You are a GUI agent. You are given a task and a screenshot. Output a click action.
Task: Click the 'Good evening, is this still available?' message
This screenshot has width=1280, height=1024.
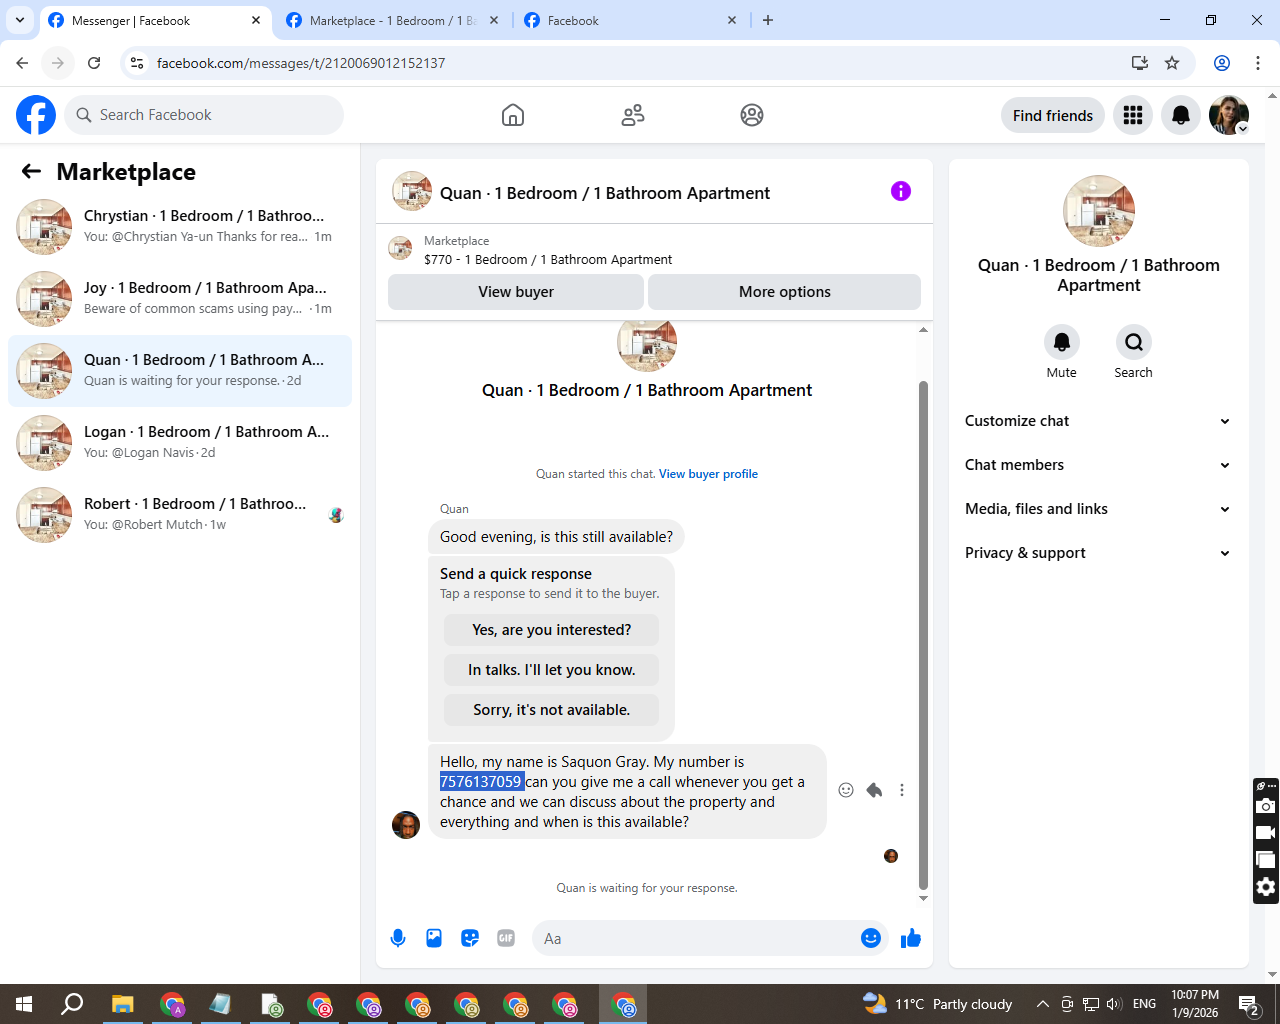(556, 537)
